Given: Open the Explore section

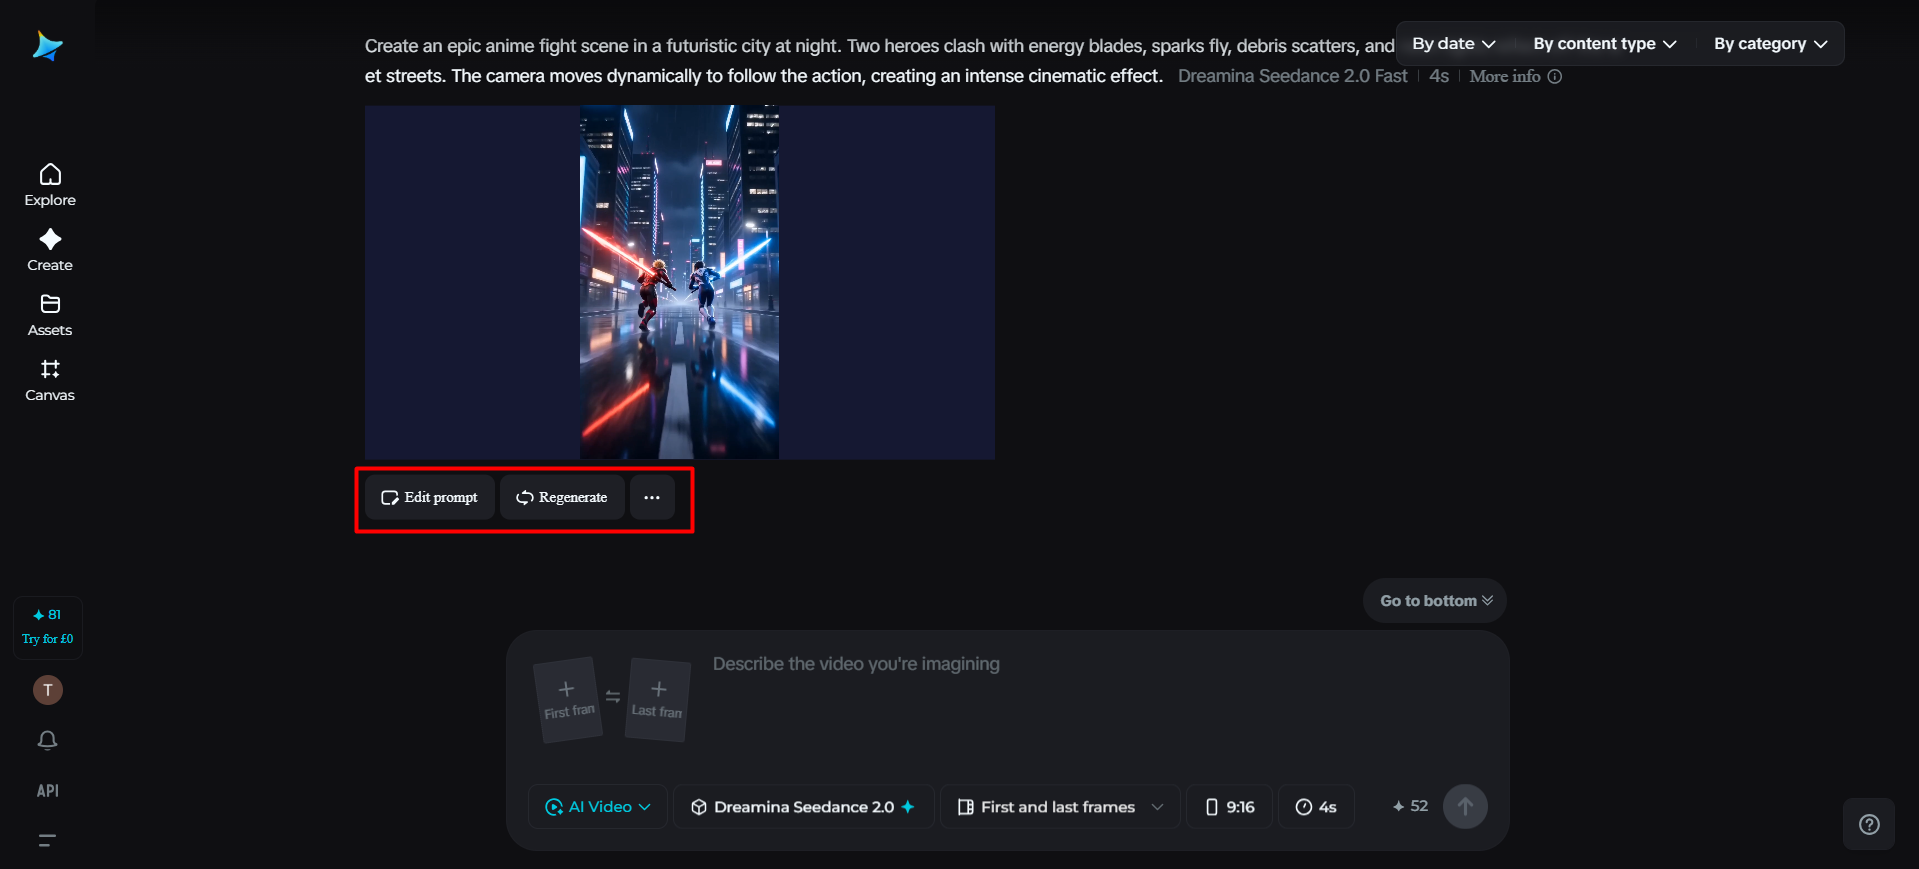Looking at the screenshot, I should [50, 186].
